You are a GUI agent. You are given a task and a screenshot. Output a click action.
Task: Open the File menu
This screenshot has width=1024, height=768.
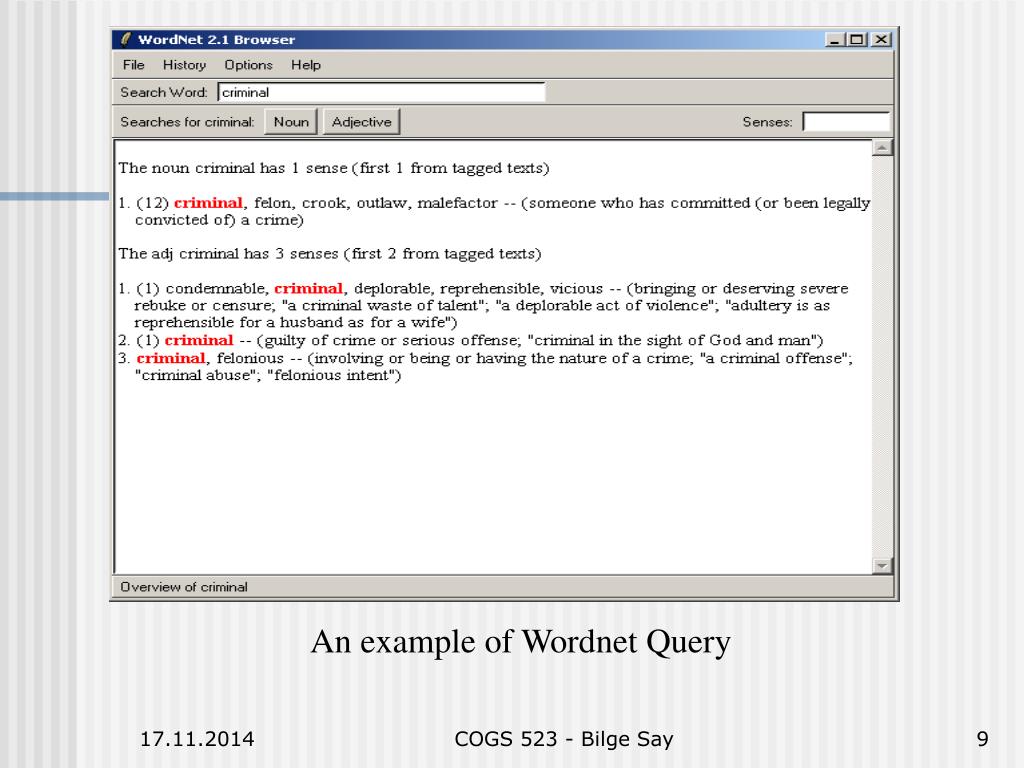(x=133, y=65)
